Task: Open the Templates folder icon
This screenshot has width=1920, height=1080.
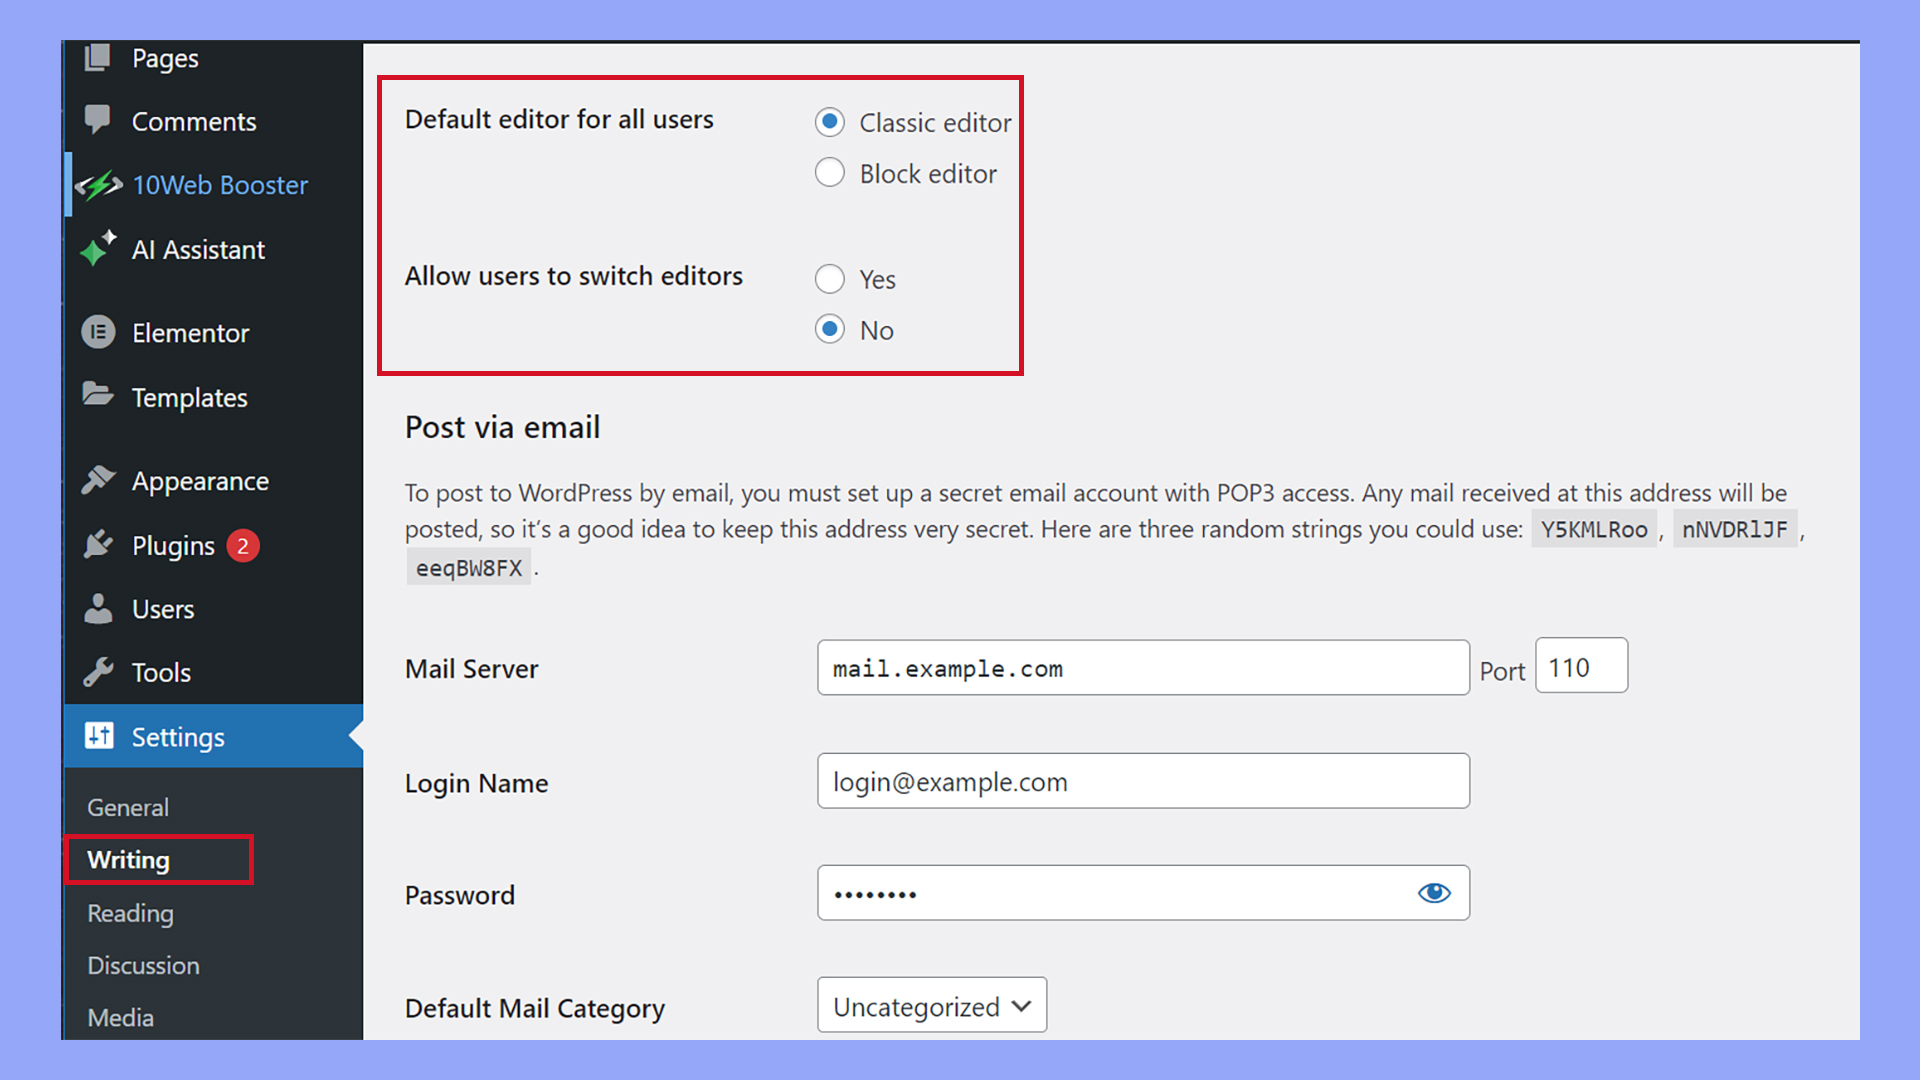Action: coord(99,396)
